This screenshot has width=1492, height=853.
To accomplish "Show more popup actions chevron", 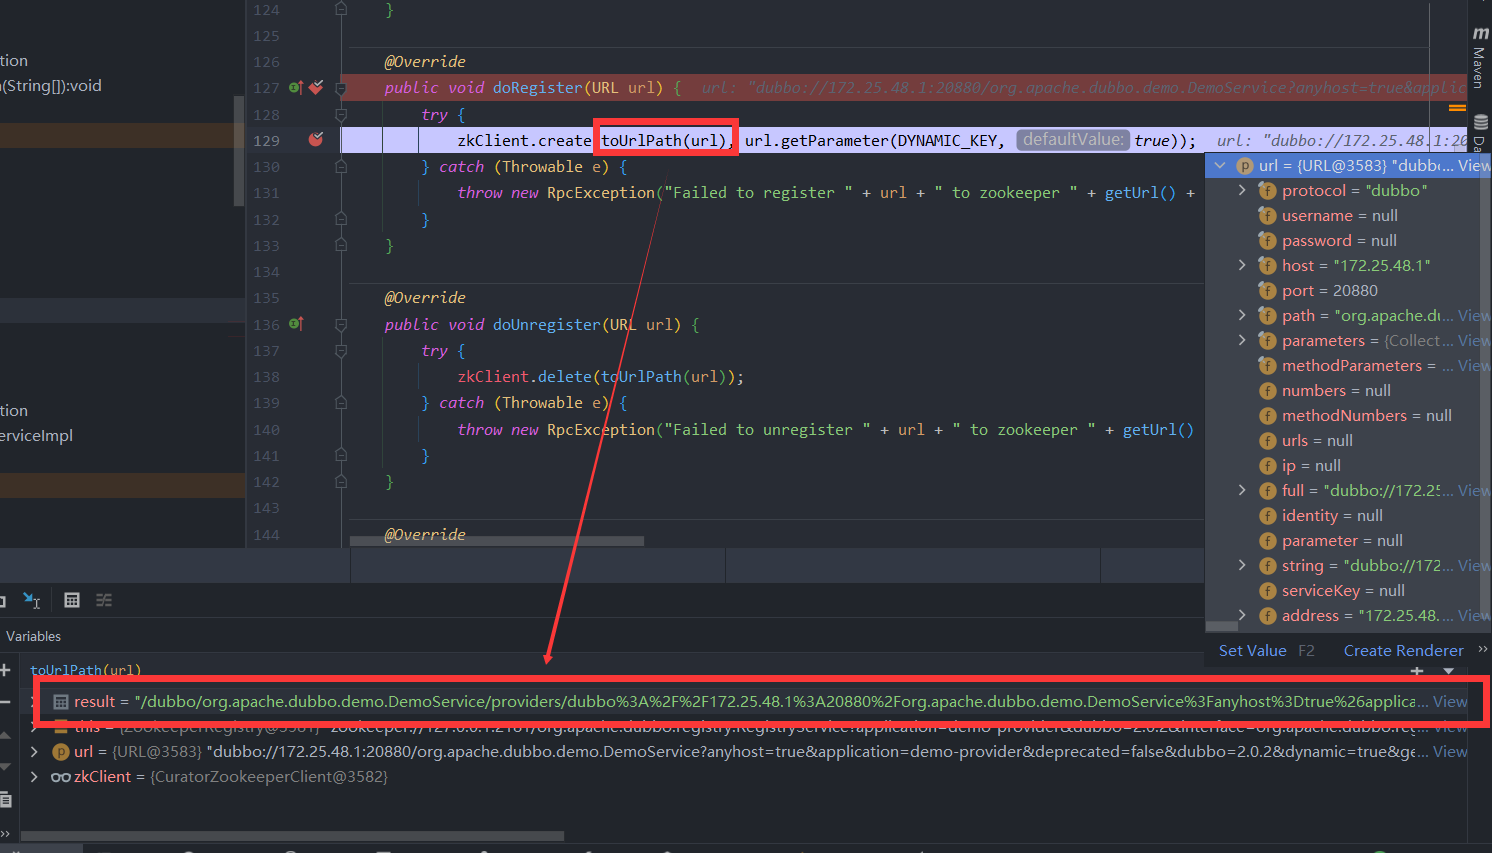I will 1482,649.
